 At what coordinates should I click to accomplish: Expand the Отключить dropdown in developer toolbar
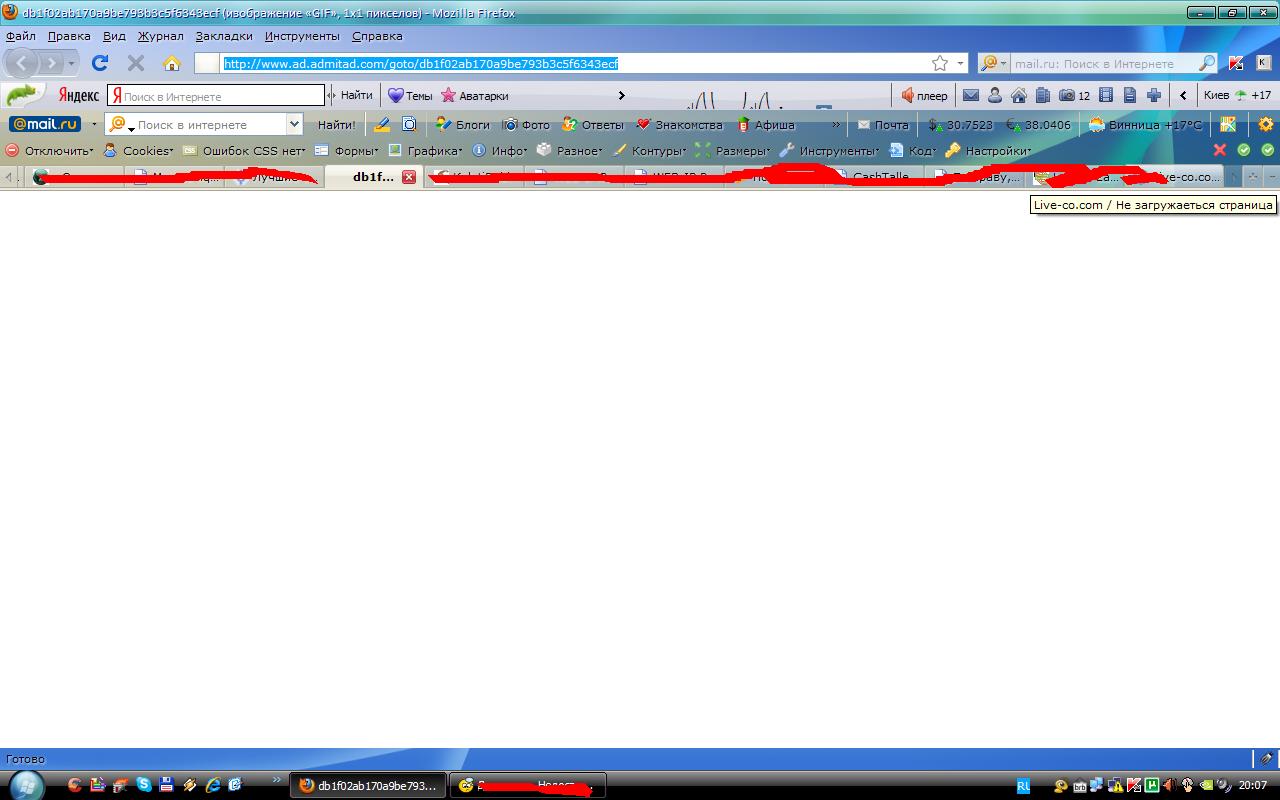50,151
